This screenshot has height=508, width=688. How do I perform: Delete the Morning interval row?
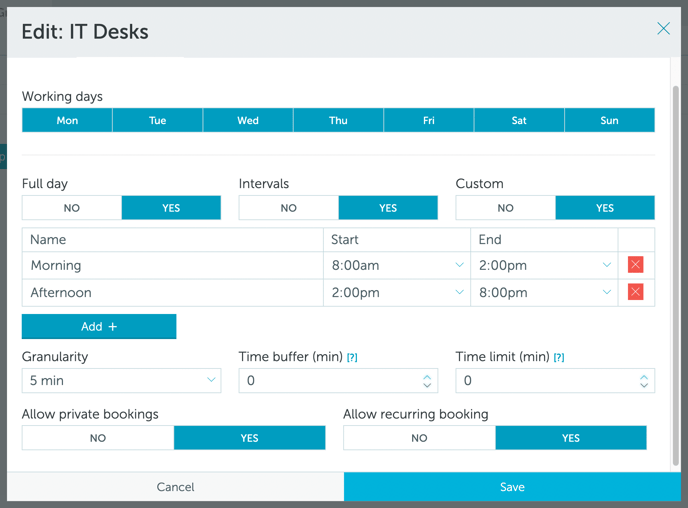(x=635, y=265)
